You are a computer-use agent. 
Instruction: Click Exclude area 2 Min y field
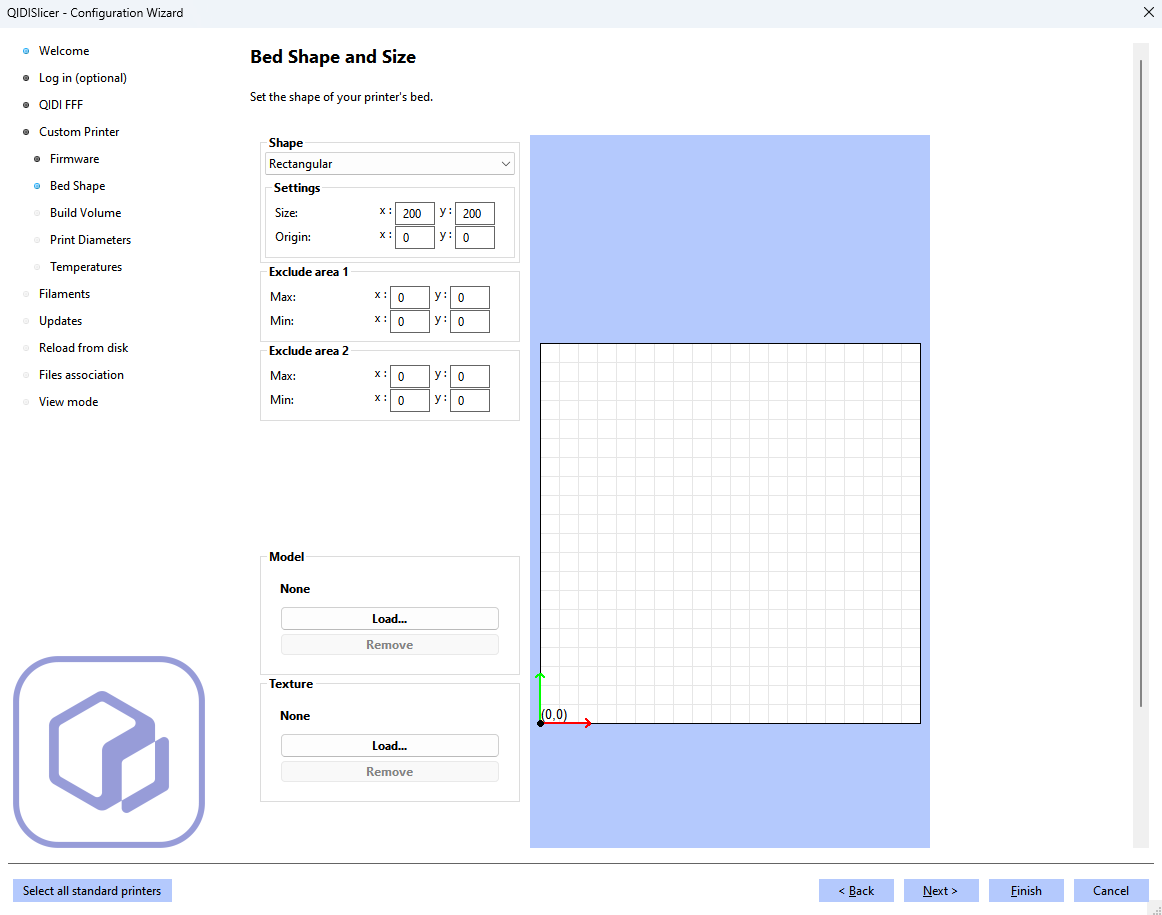click(x=469, y=400)
